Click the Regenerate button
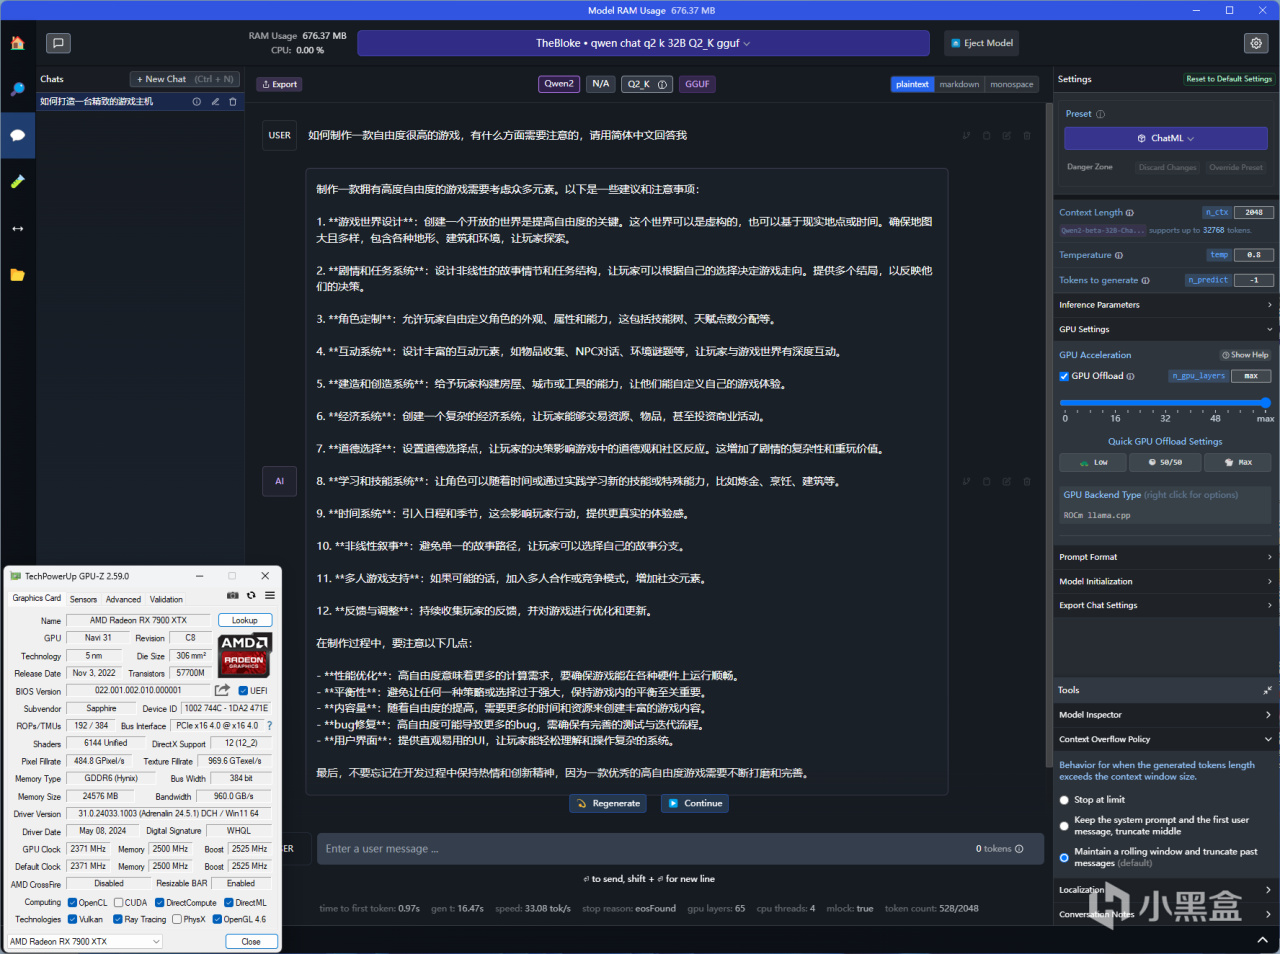Image resolution: width=1280 pixels, height=954 pixels. point(608,804)
